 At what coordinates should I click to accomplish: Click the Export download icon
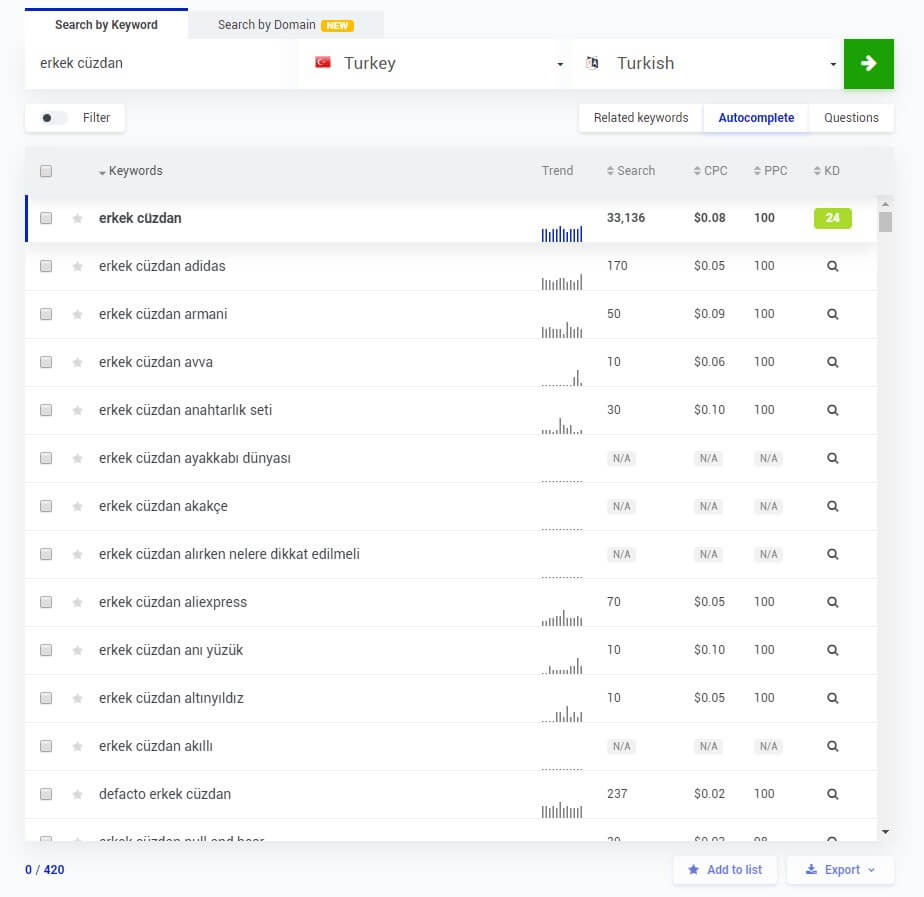[x=813, y=870]
